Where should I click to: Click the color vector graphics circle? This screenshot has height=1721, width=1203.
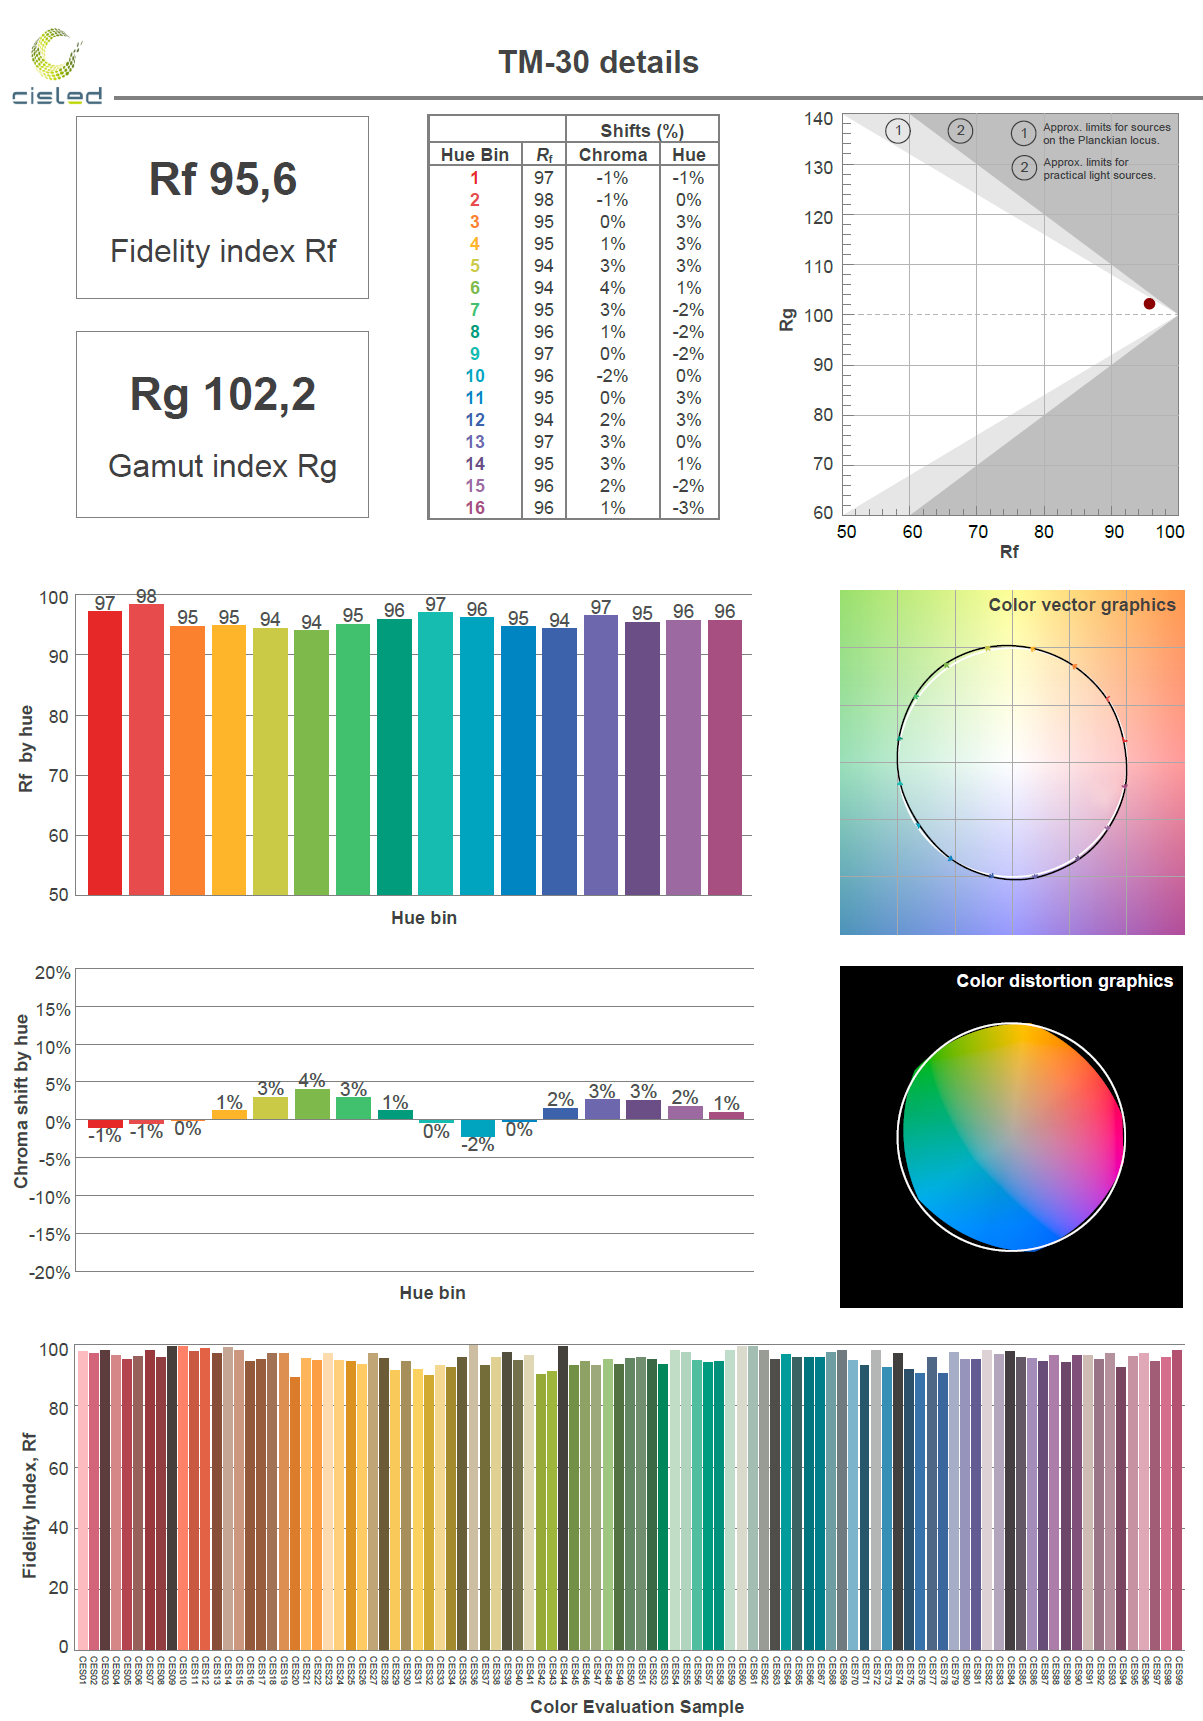[x=1011, y=762]
